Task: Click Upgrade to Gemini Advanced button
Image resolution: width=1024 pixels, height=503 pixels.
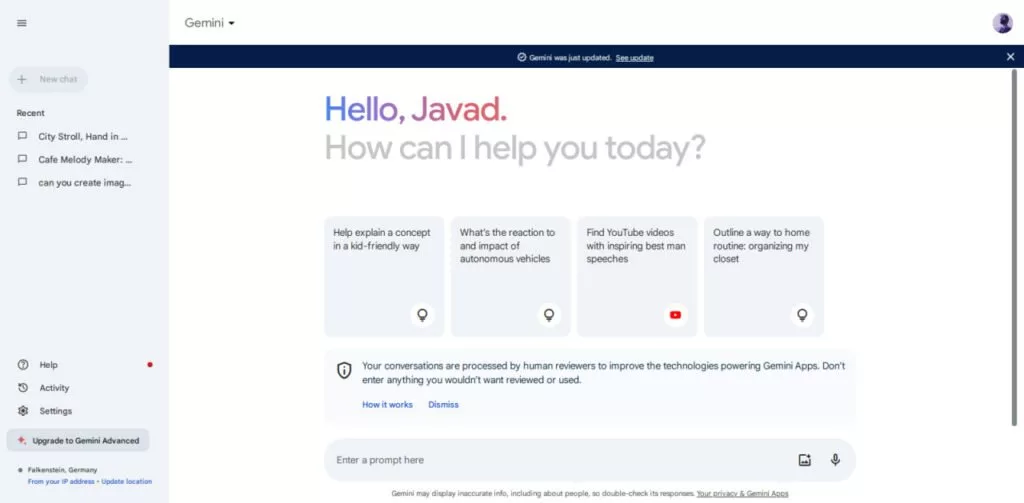Action: click(x=78, y=440)
